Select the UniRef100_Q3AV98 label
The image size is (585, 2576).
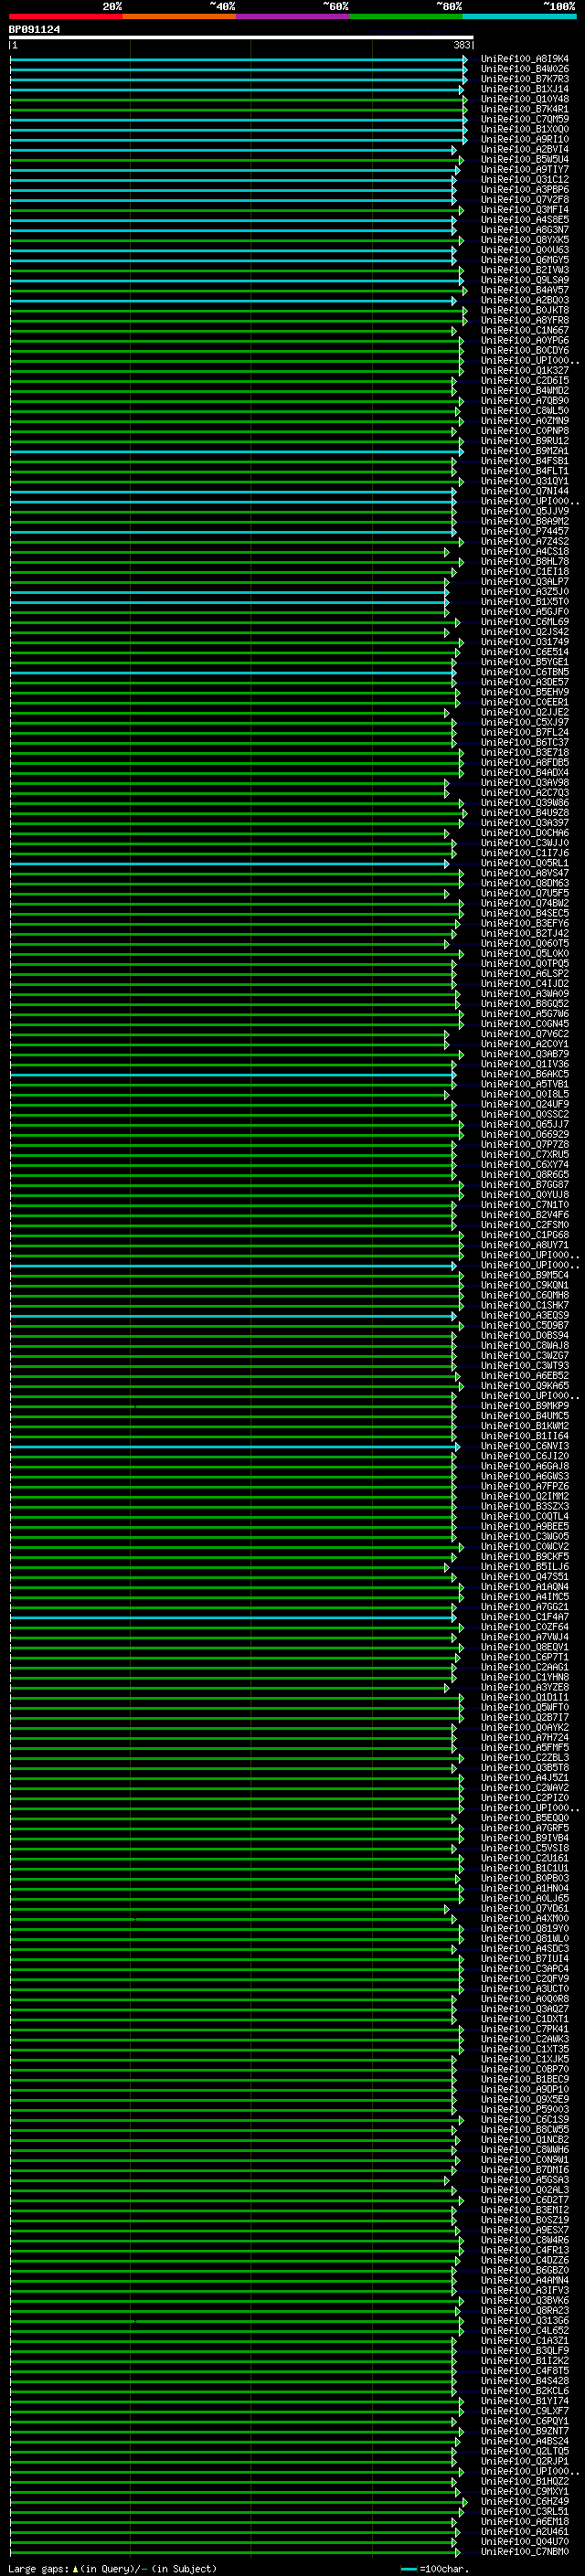pyautogui.click(x=525, y=783)
